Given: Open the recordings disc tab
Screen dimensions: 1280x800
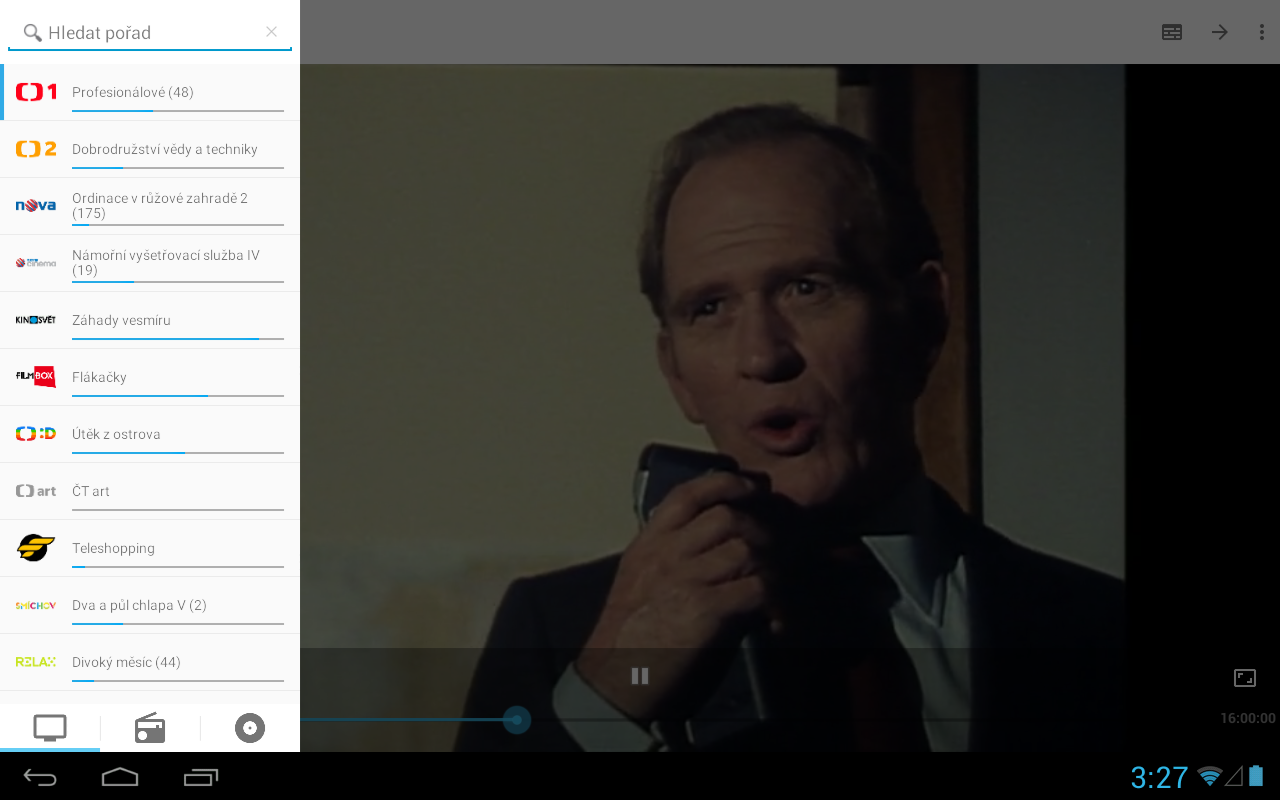Looking at the screenshot, I should (x=250, y=728).
